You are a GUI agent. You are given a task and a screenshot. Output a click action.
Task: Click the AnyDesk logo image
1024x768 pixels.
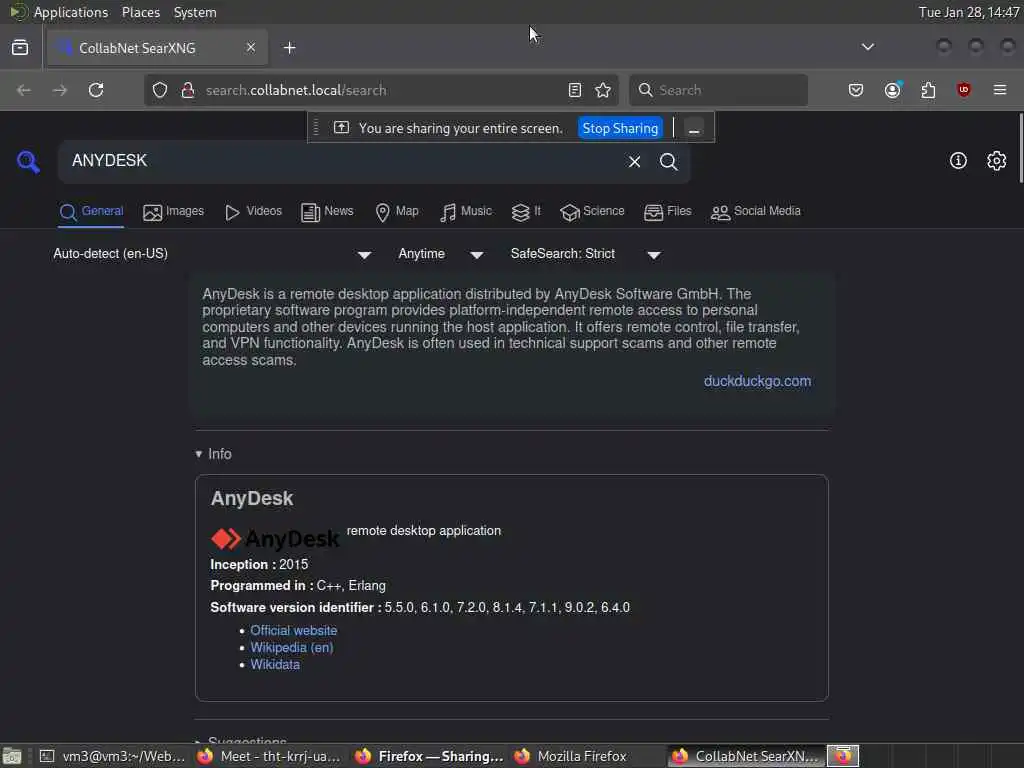click(x=275, y=539)
